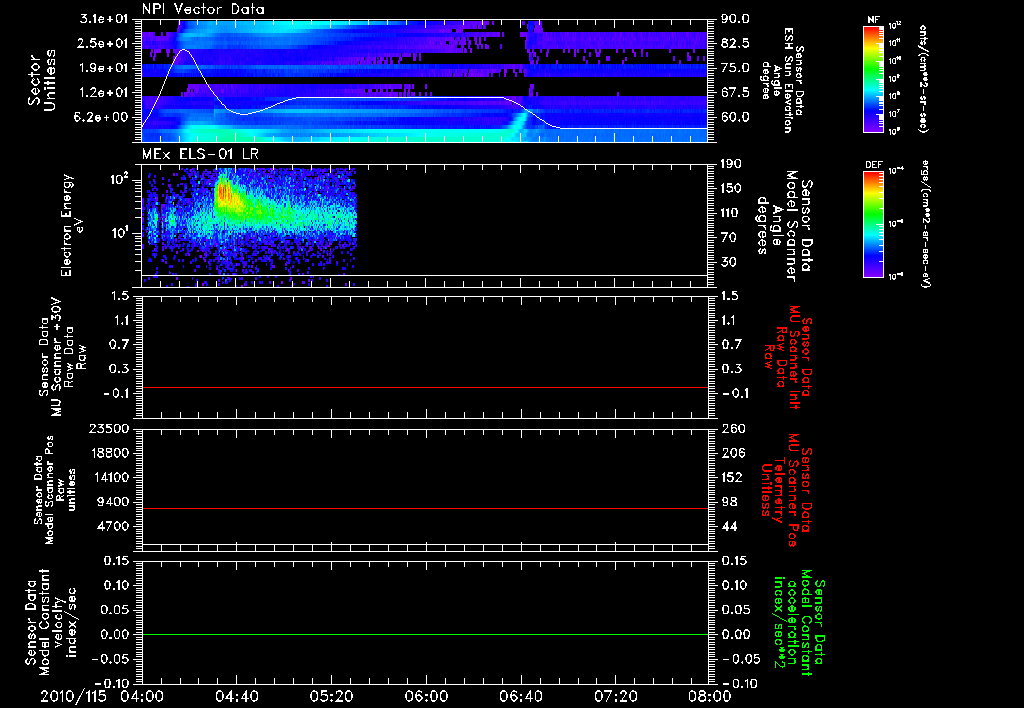Viewport: 1024px width, 708px height.
Task: Click the '150' scanner angle tick
Action: [x=732, y=189]
